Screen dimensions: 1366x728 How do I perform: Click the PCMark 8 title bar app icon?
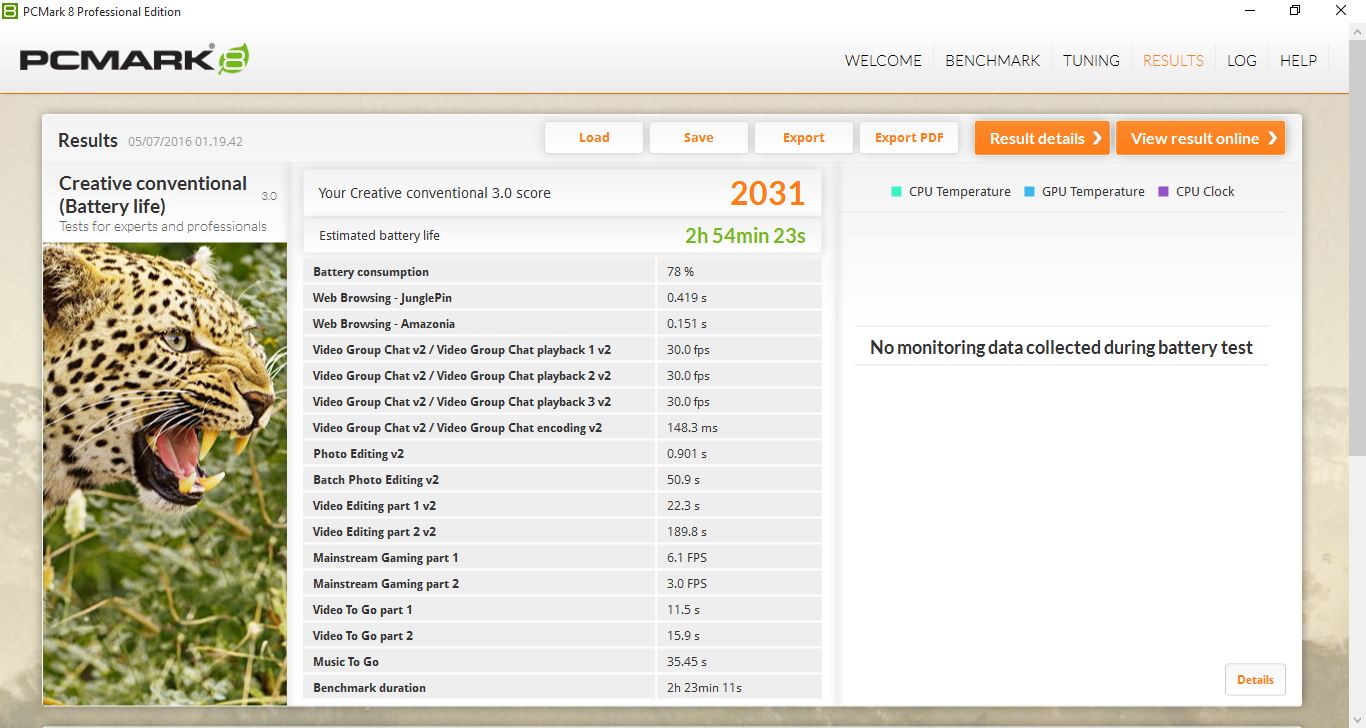10,11
